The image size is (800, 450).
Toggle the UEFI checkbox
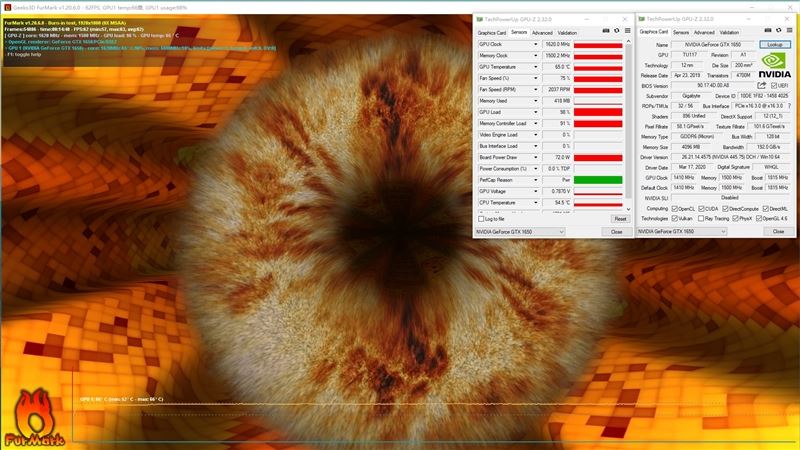point(774,86)
